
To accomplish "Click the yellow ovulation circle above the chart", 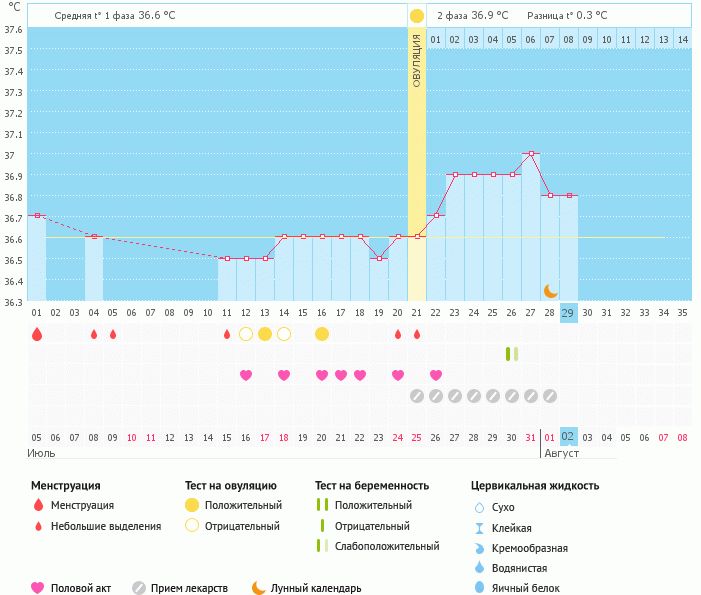I will pos(417,16).
